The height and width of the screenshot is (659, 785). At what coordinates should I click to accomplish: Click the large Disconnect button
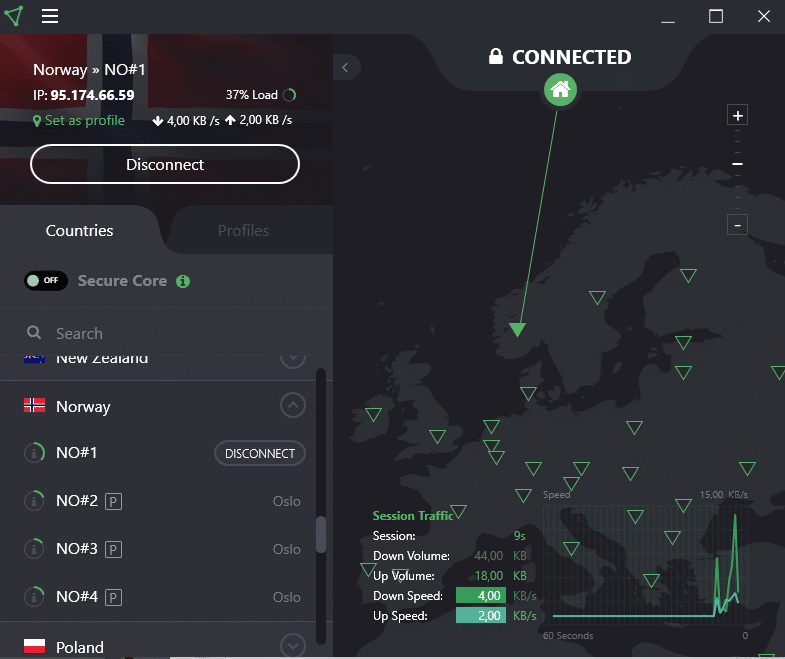click(165, 164)
